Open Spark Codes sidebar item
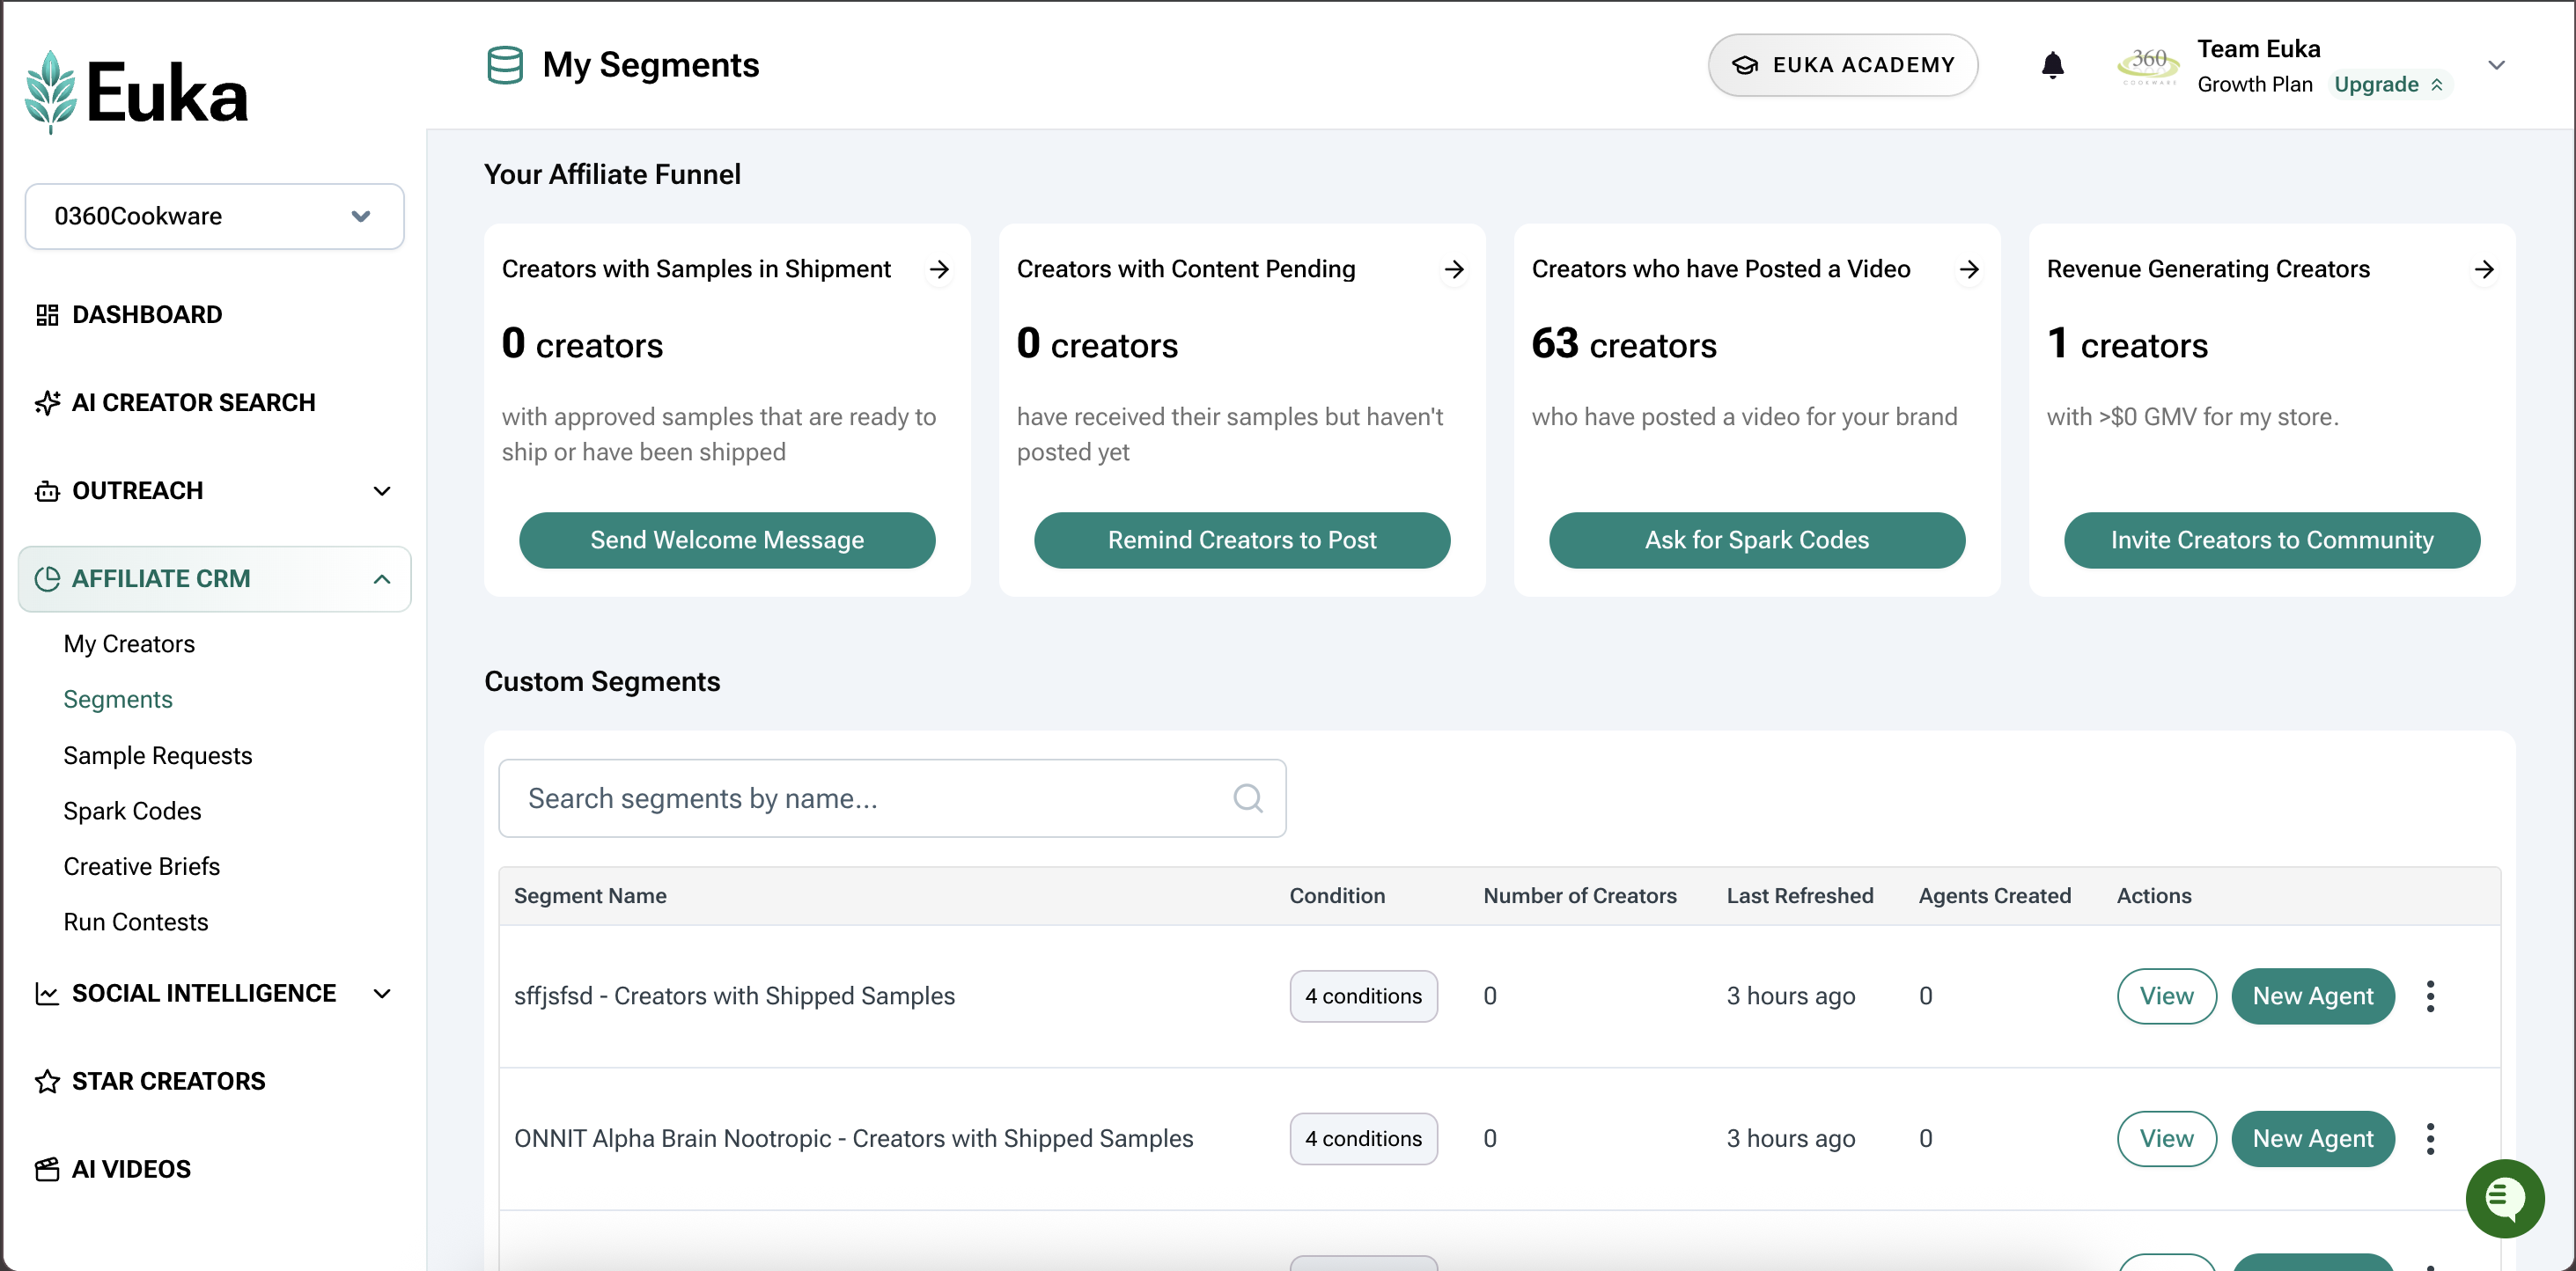2576x1271 pixels. [132, 811]
